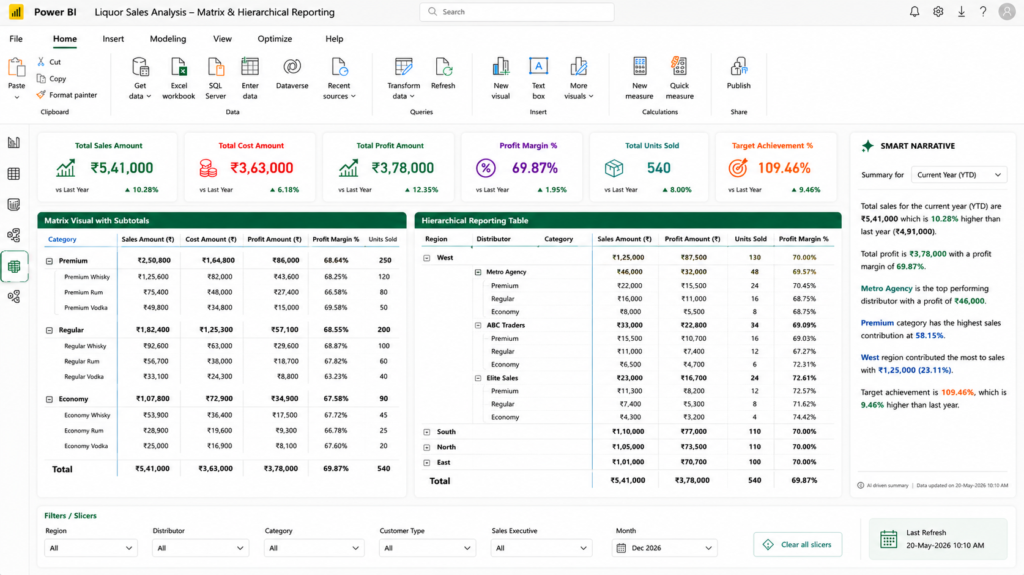Open the More visuals dropdown
This screenshot has height=575, width=1024.
(x=579, y=78)
